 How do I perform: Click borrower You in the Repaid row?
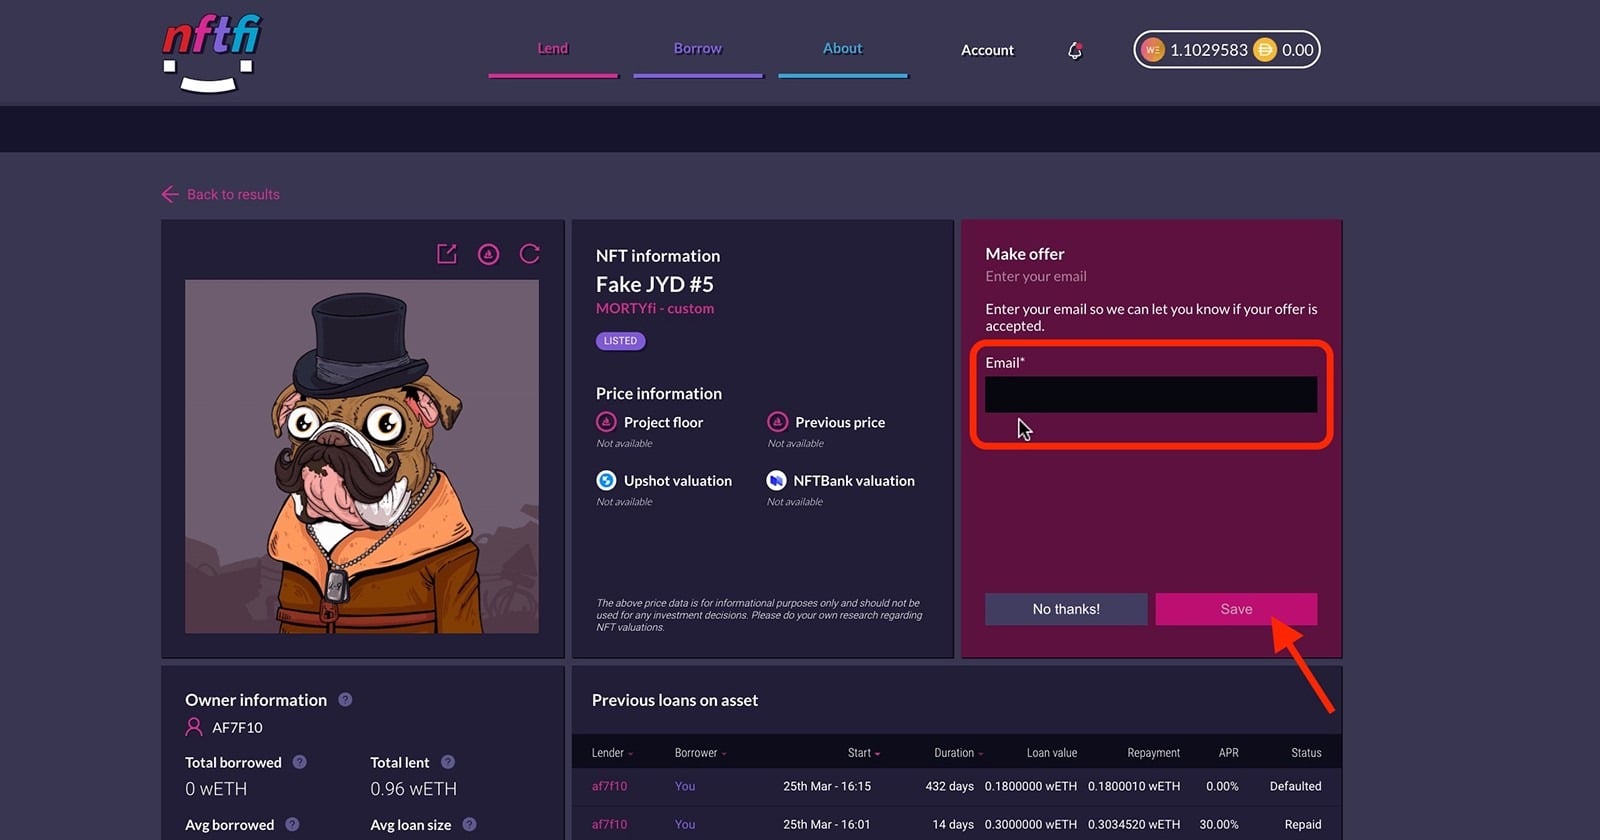pos(685,825)
